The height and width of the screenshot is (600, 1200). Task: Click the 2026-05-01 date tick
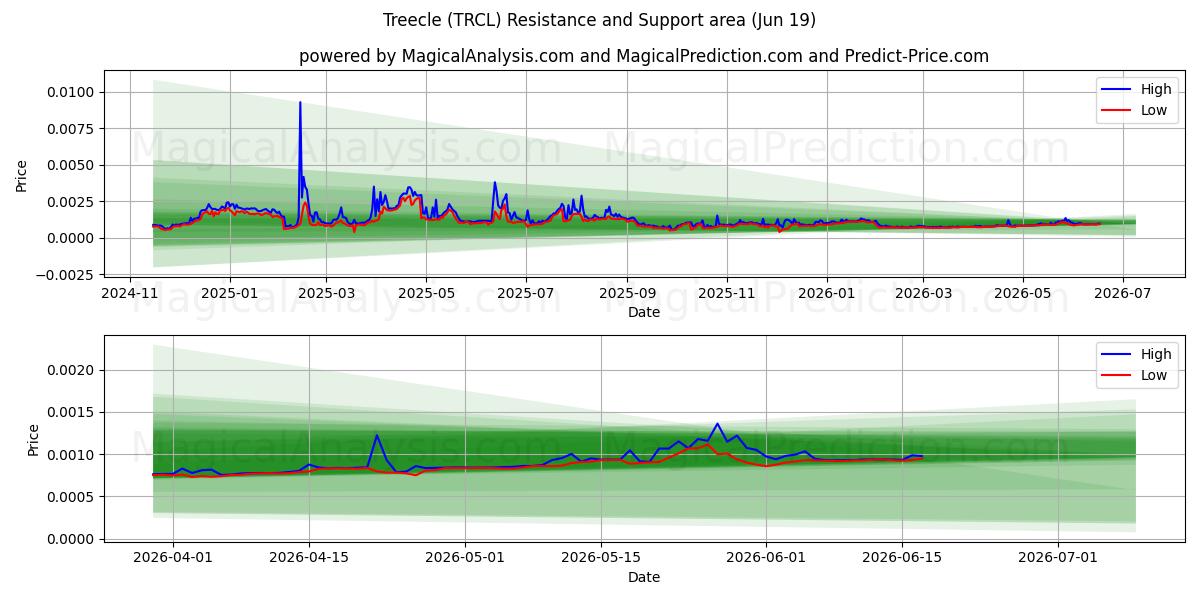point(465,559)
